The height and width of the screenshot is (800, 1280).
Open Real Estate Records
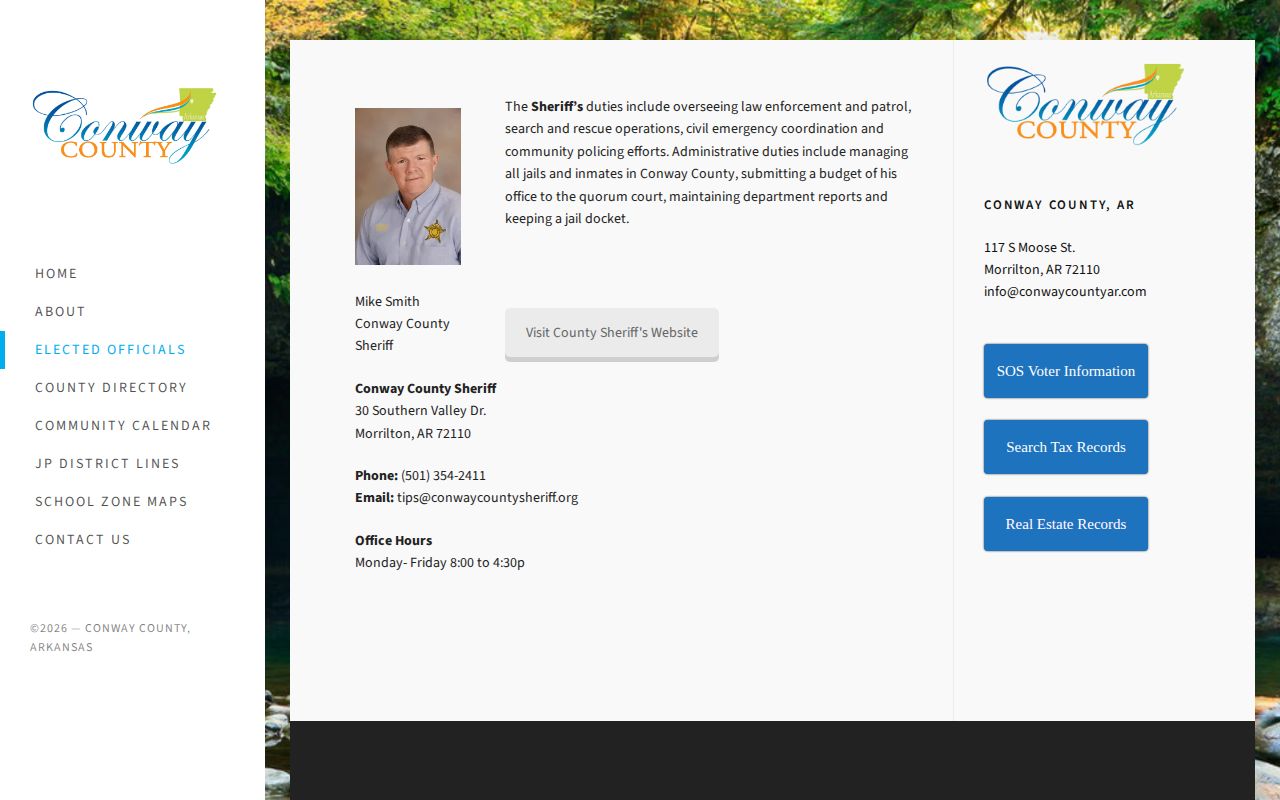(1066, 524)
